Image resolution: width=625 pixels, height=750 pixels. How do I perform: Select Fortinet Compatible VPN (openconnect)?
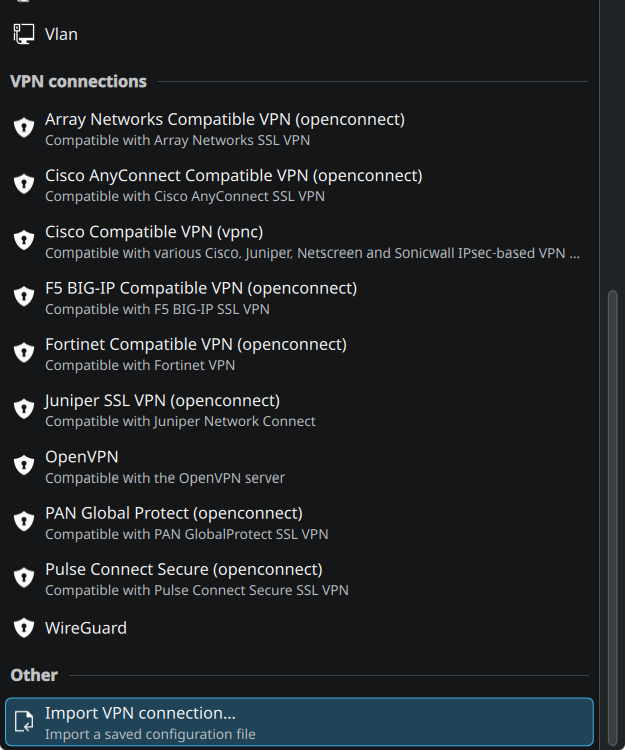196,352
